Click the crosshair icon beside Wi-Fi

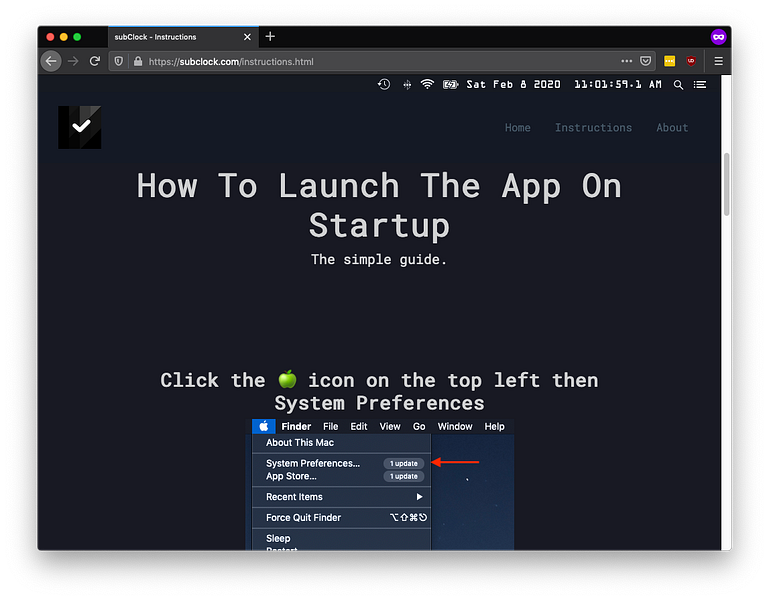pos(407,84)
